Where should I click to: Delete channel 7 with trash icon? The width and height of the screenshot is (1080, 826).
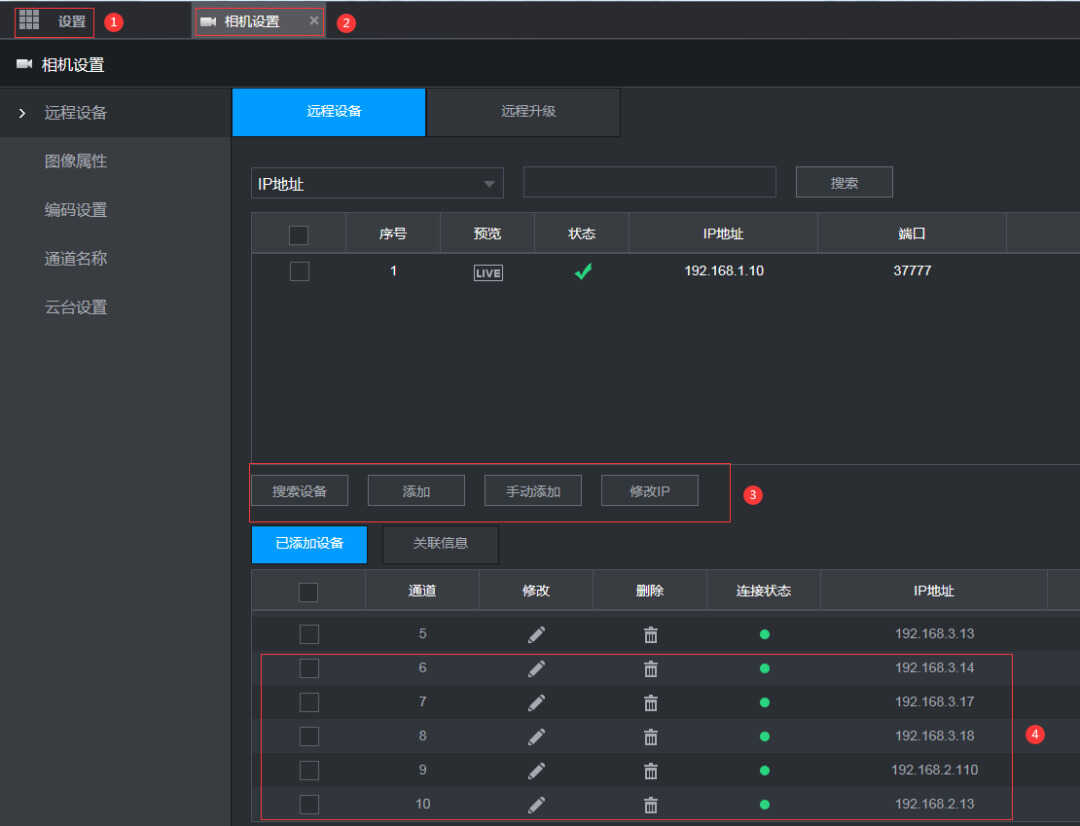(x=650, y=703)
